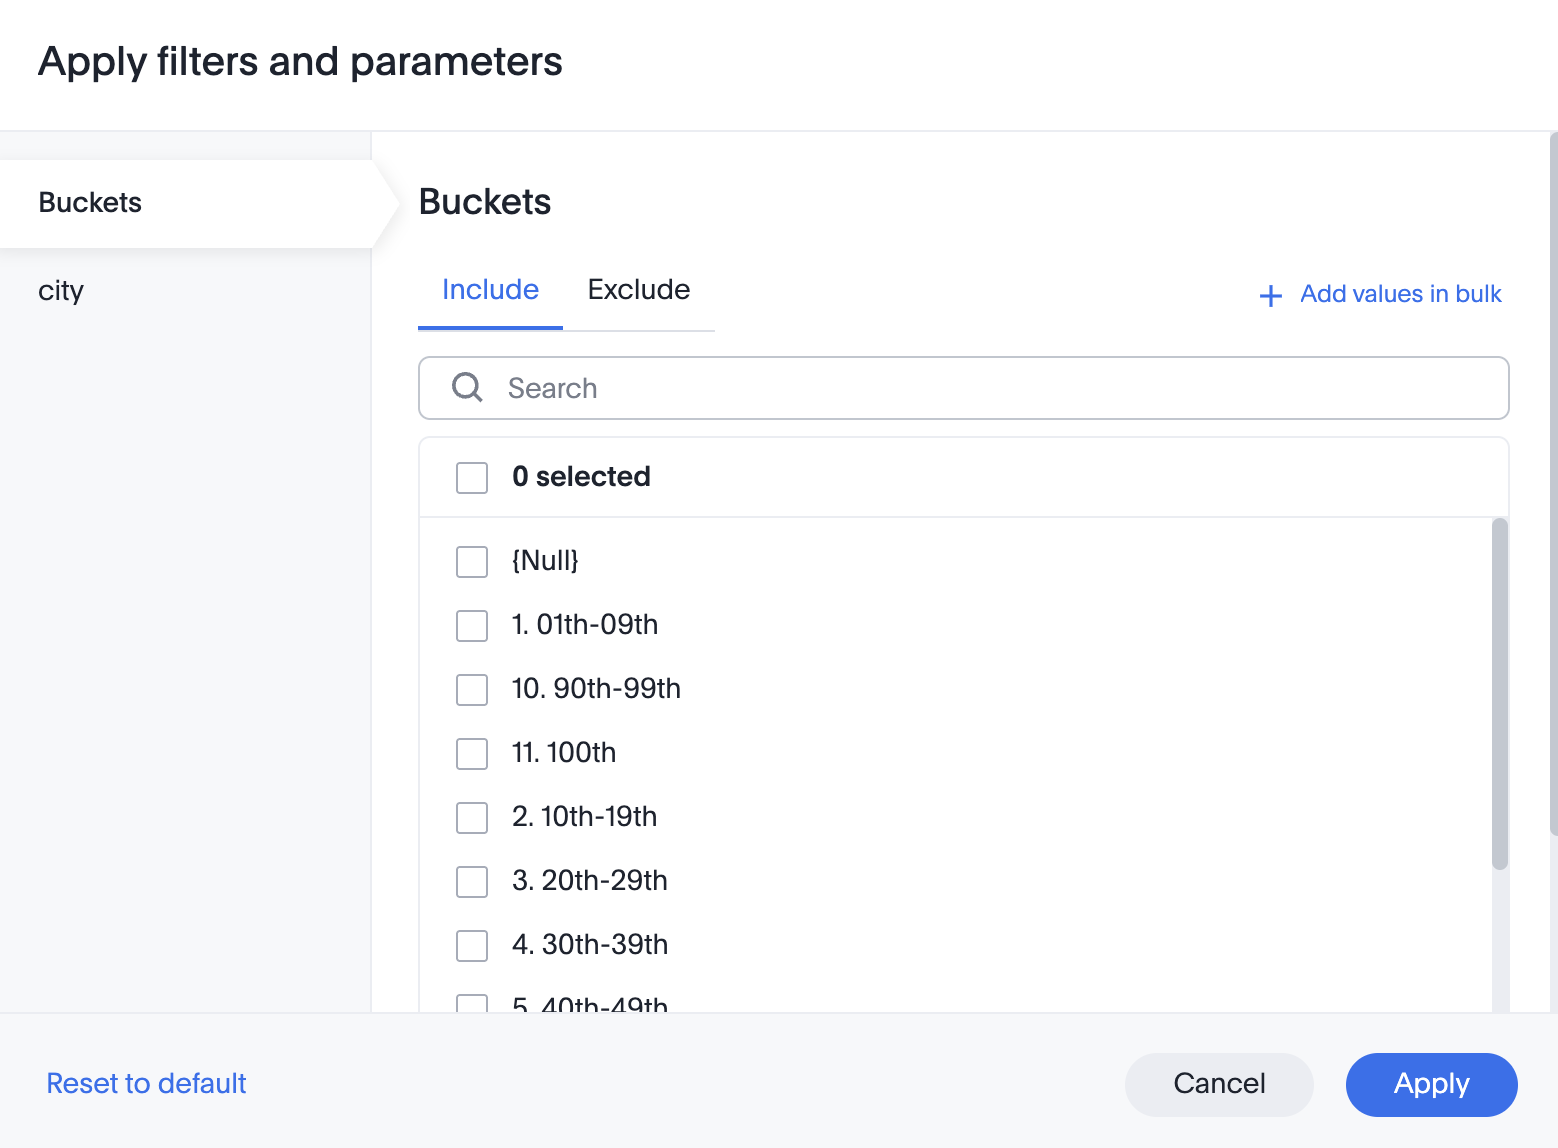The image size is (1558, 1148).
Task: Click the search magnifying glass icon
Action: (x=467, y=388)
